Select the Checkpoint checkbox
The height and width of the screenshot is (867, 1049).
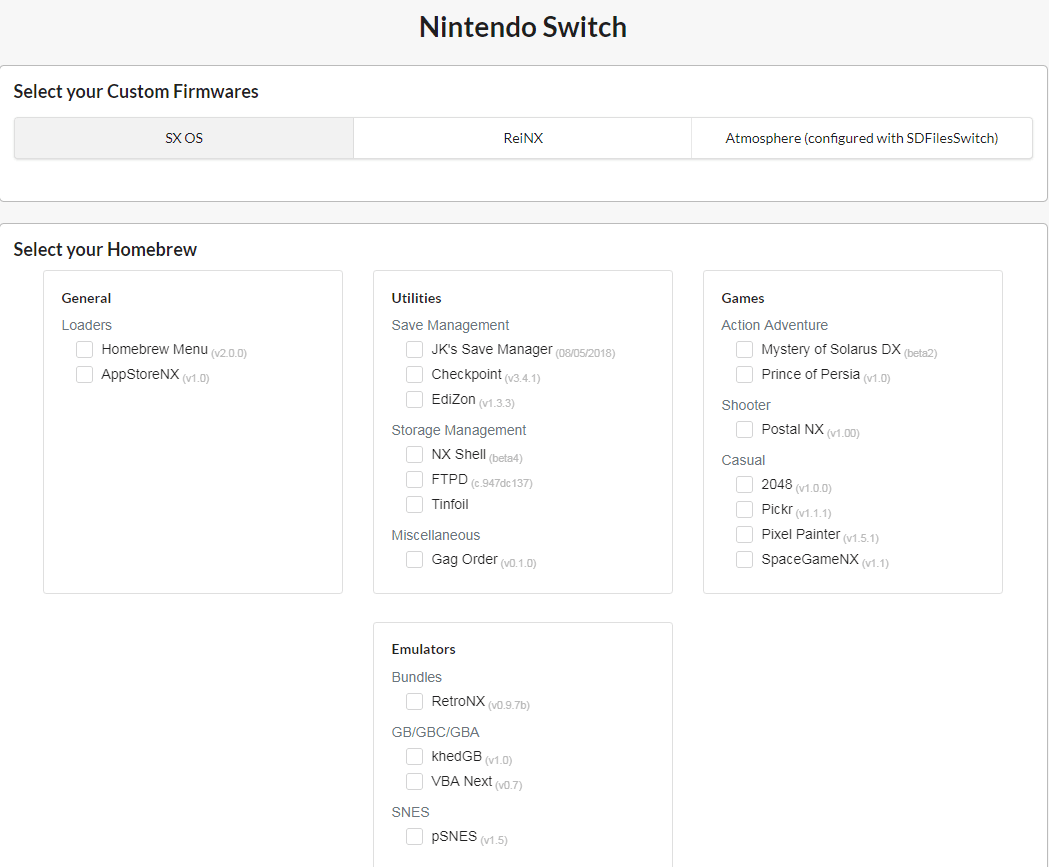point(414,374)
